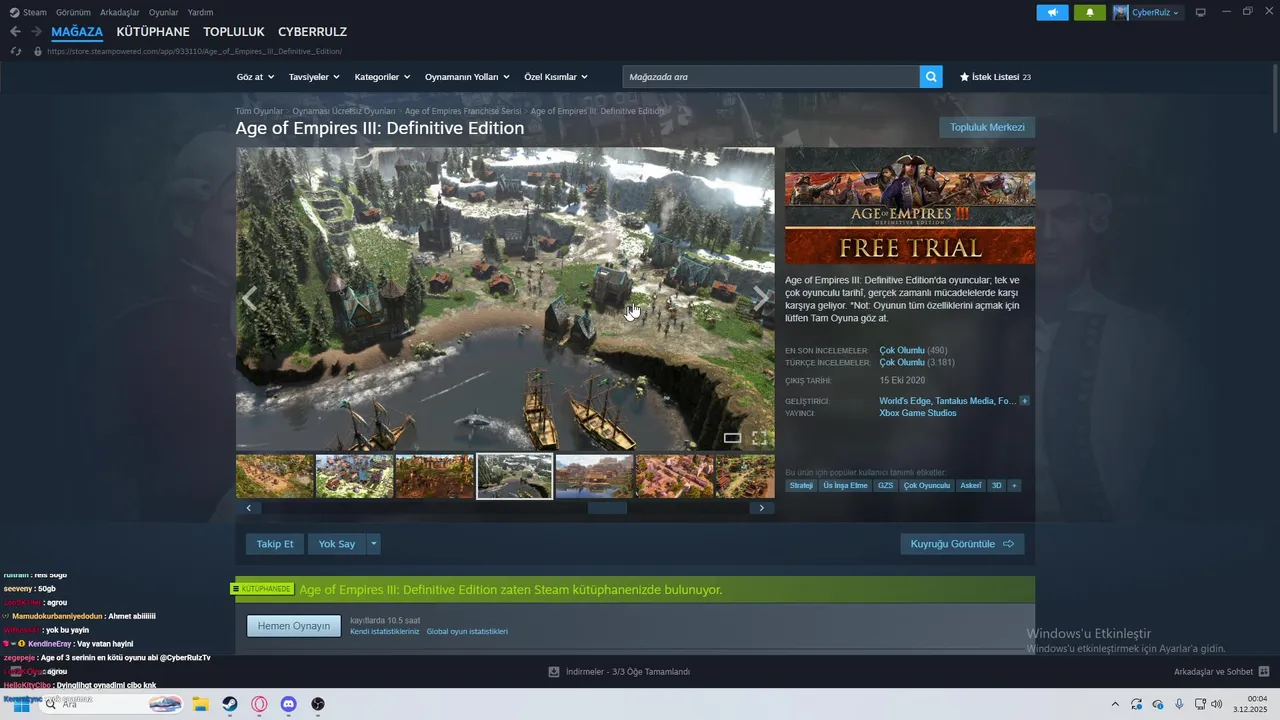Viewport: 1280px width, 720px height.
Task: Click the thumbnail strip left arrow
Action: point(249,508)
